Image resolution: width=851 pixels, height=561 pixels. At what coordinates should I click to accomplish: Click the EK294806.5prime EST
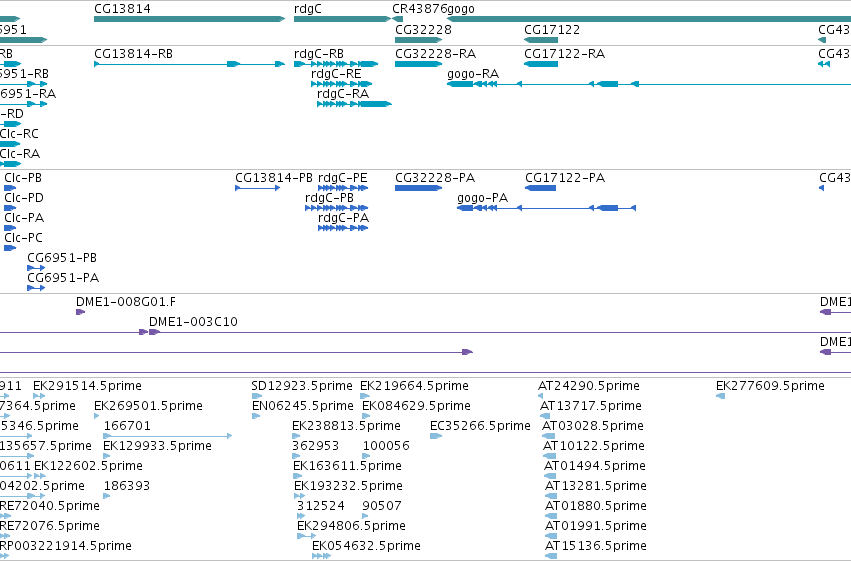tap(307, 536)
